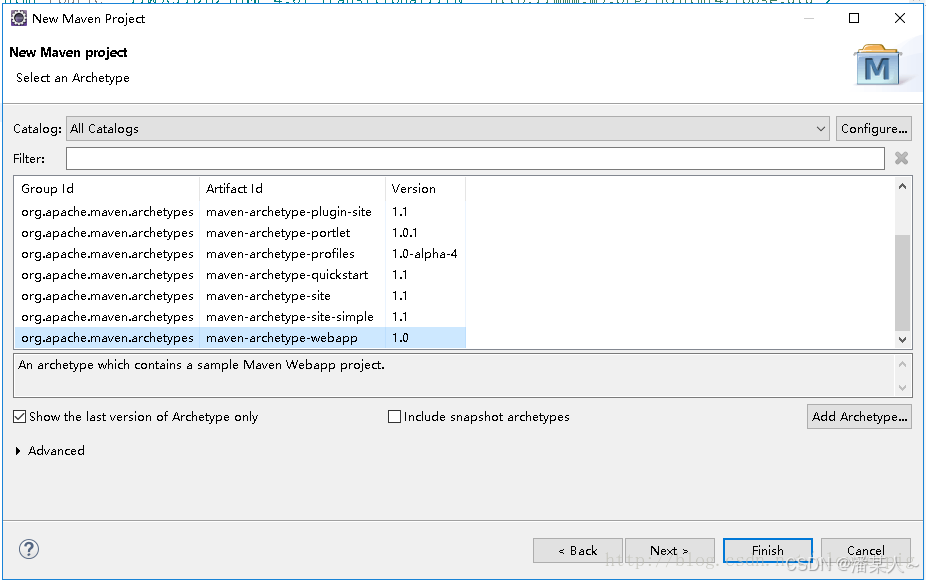Screen dimensions: 926x580
Task: Expand the Advanced section
Action: click(x=50, y=451)
